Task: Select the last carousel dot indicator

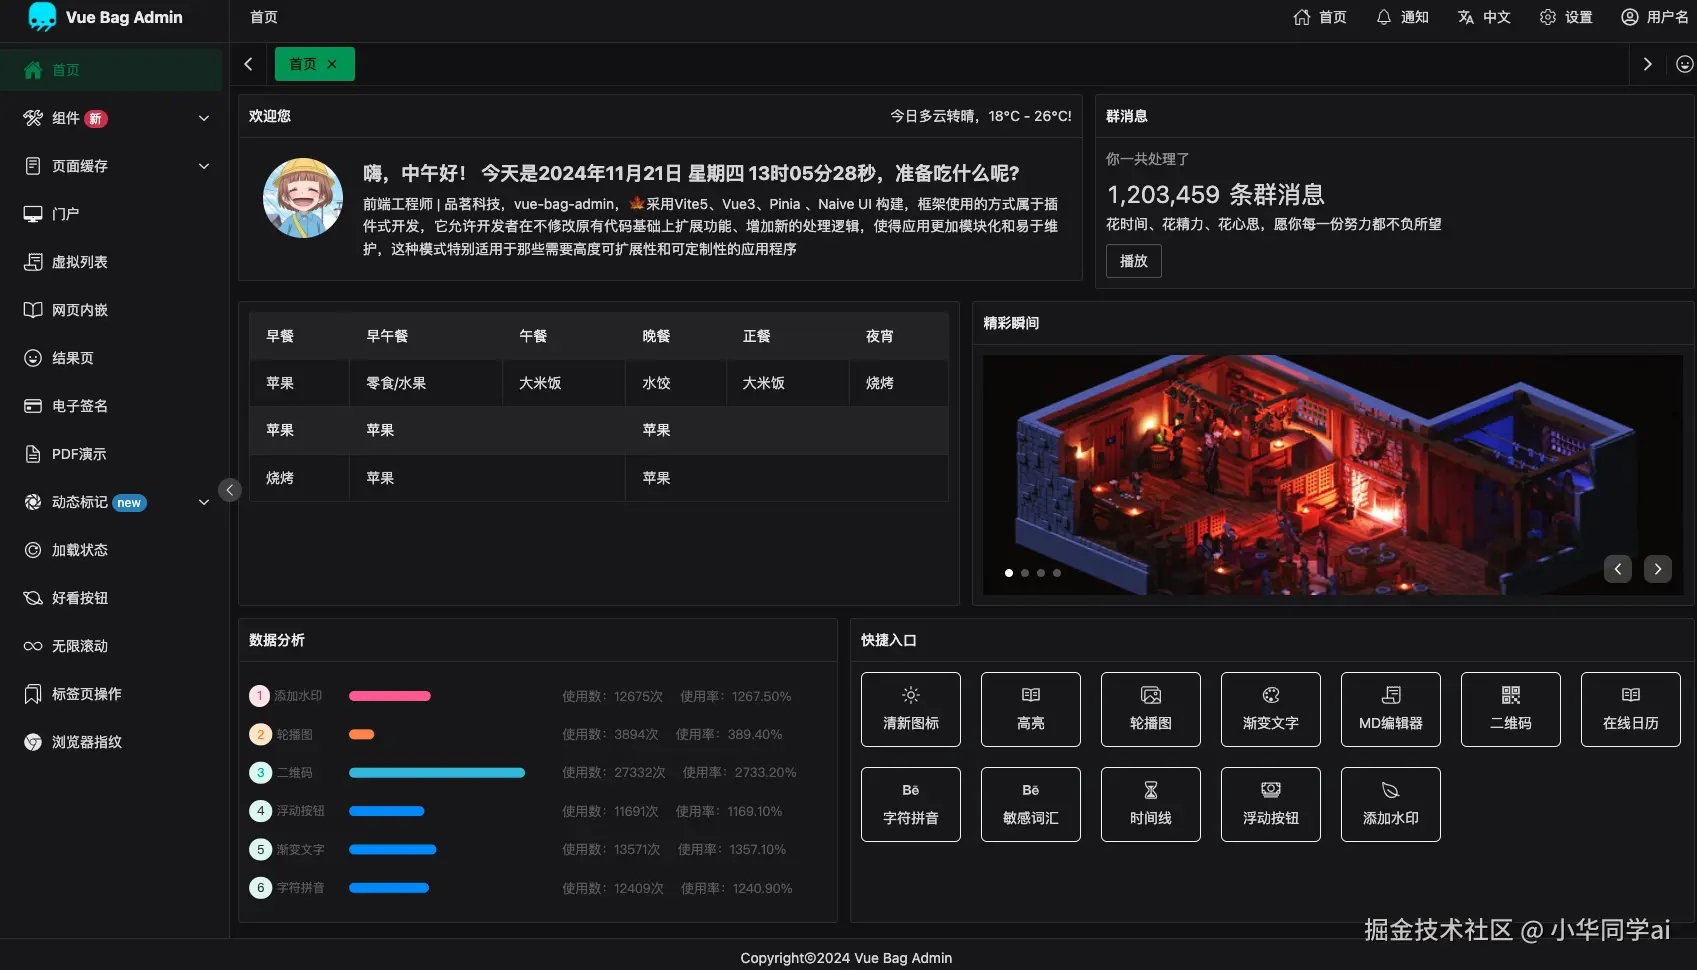Action: pos(1057,573)
